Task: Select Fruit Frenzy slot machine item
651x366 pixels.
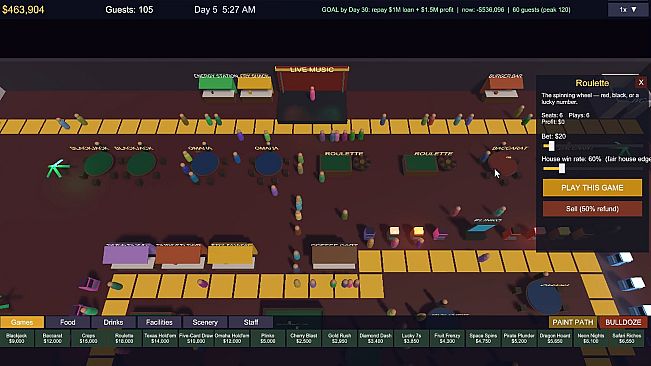Action: click(447, 338)
